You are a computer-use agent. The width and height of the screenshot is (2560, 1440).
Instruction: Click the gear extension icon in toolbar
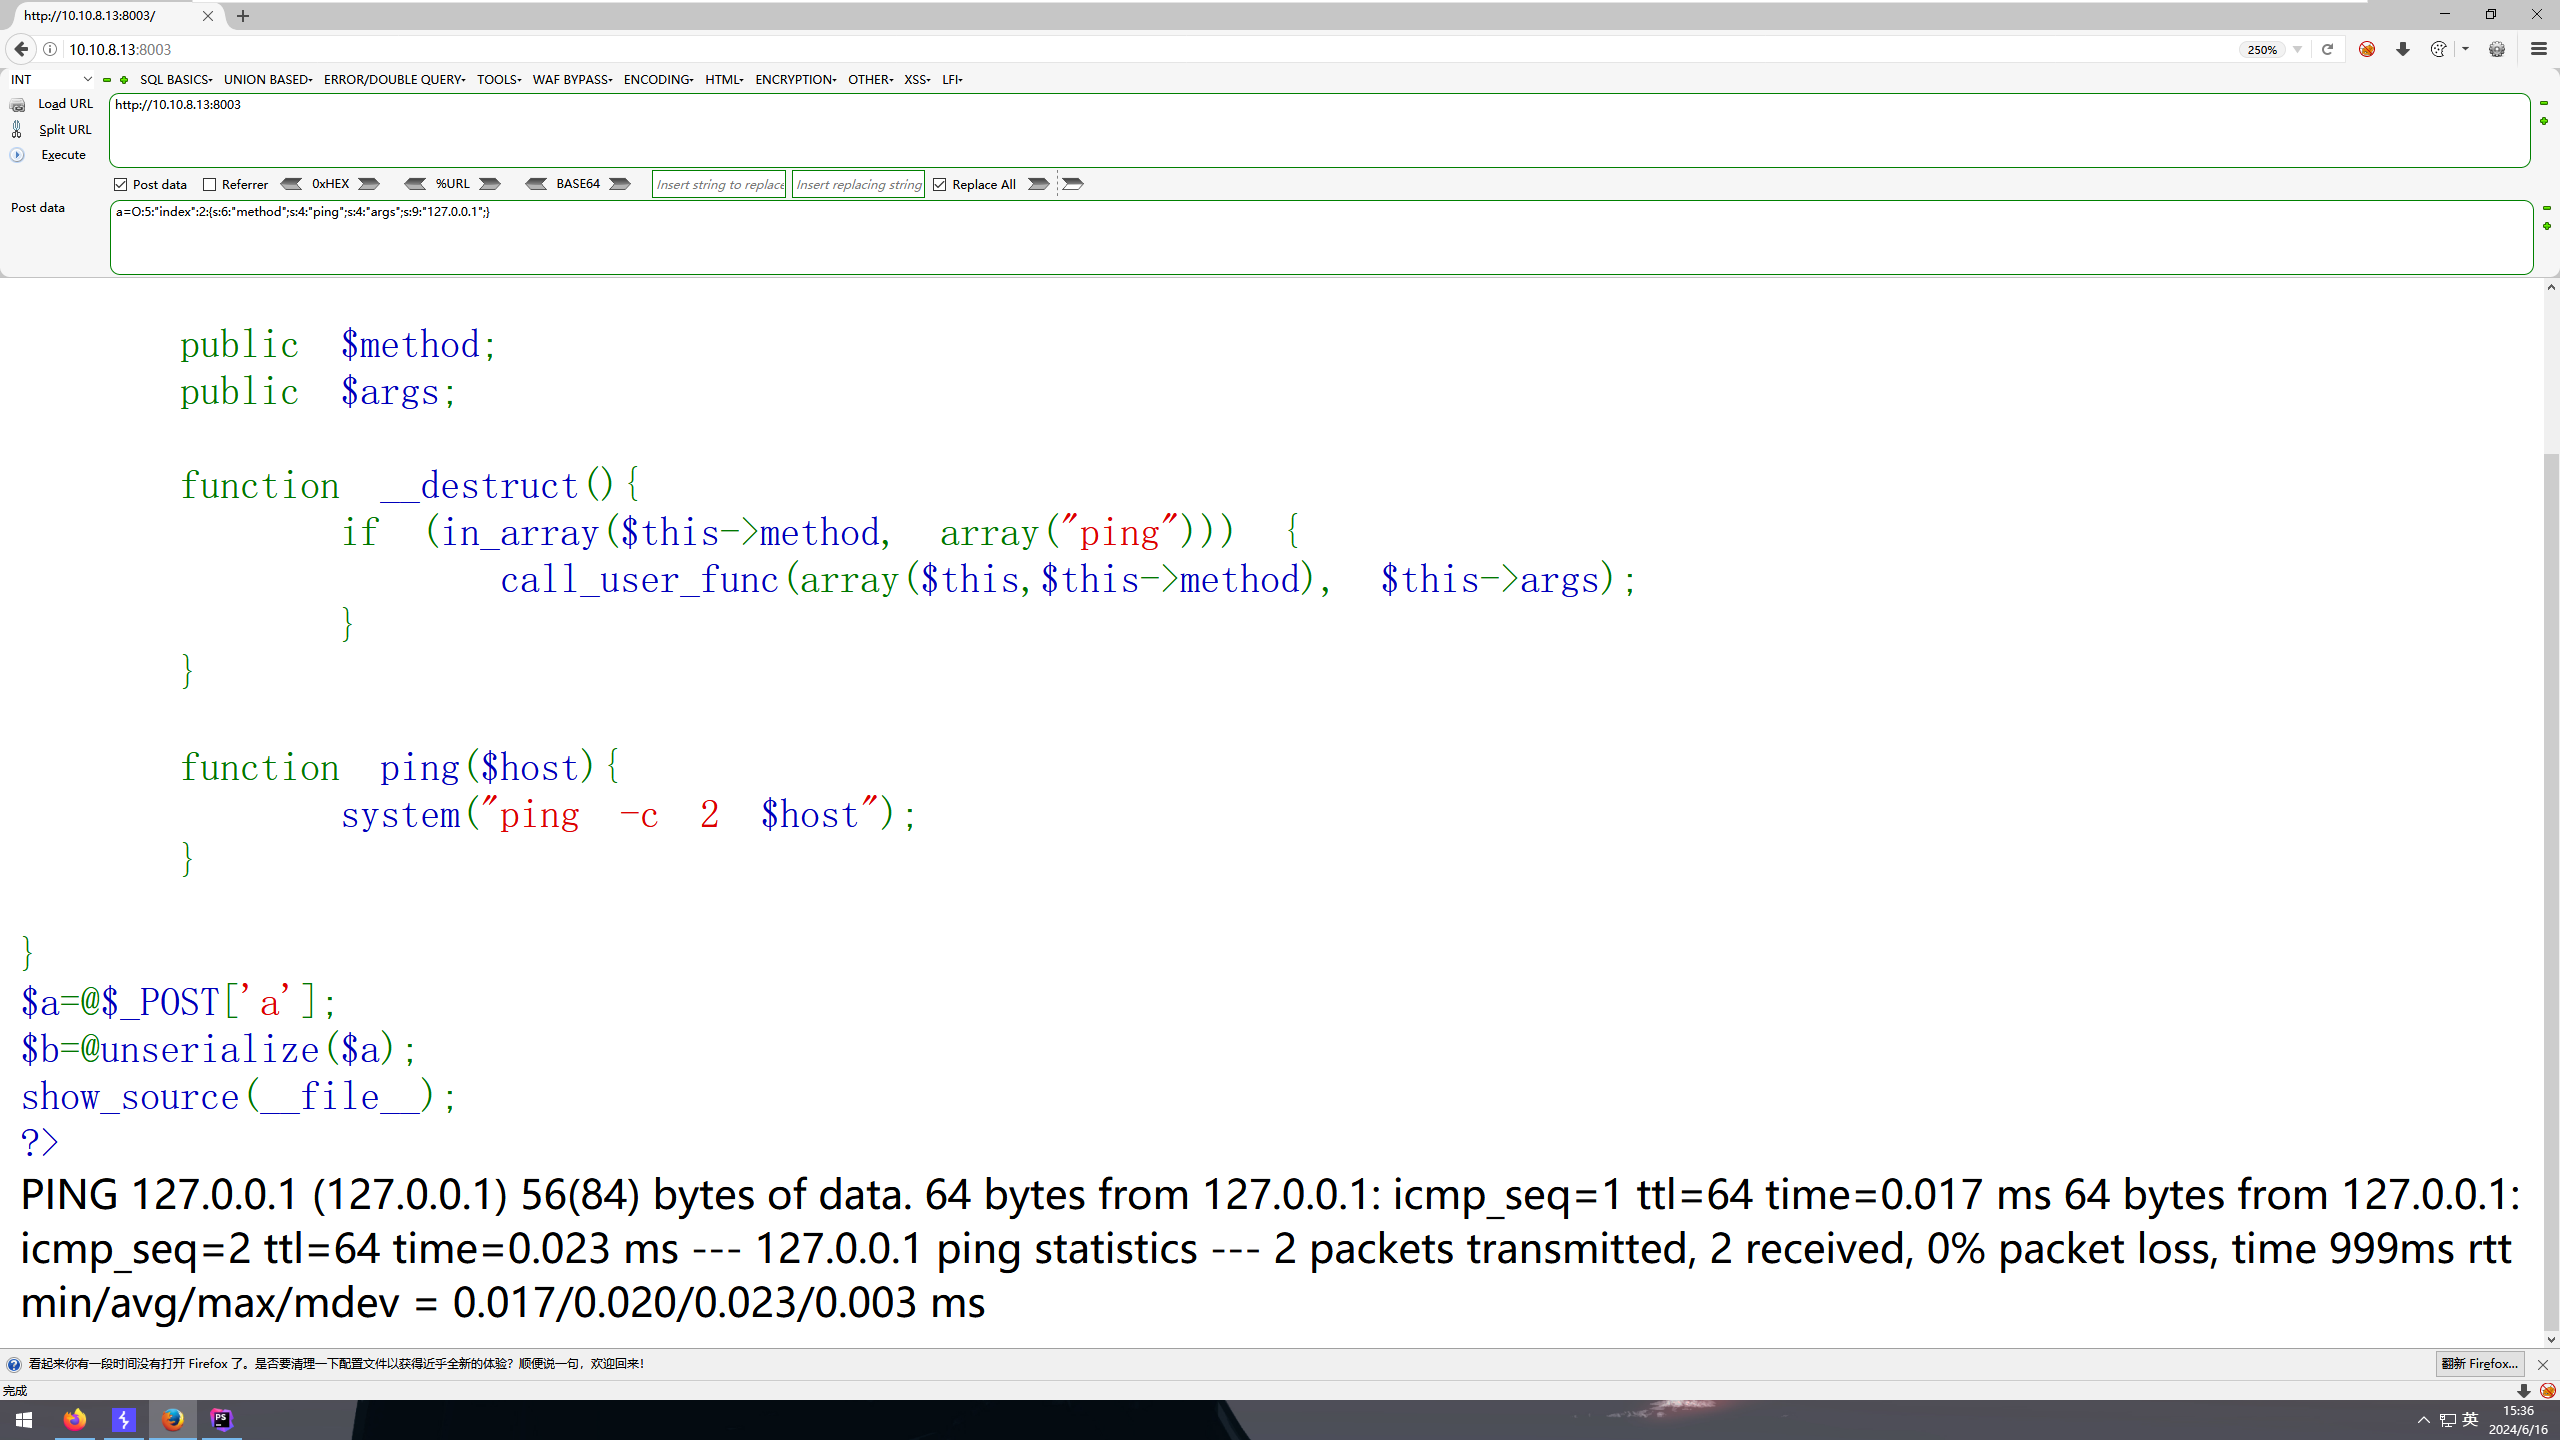coord(2497,49)
